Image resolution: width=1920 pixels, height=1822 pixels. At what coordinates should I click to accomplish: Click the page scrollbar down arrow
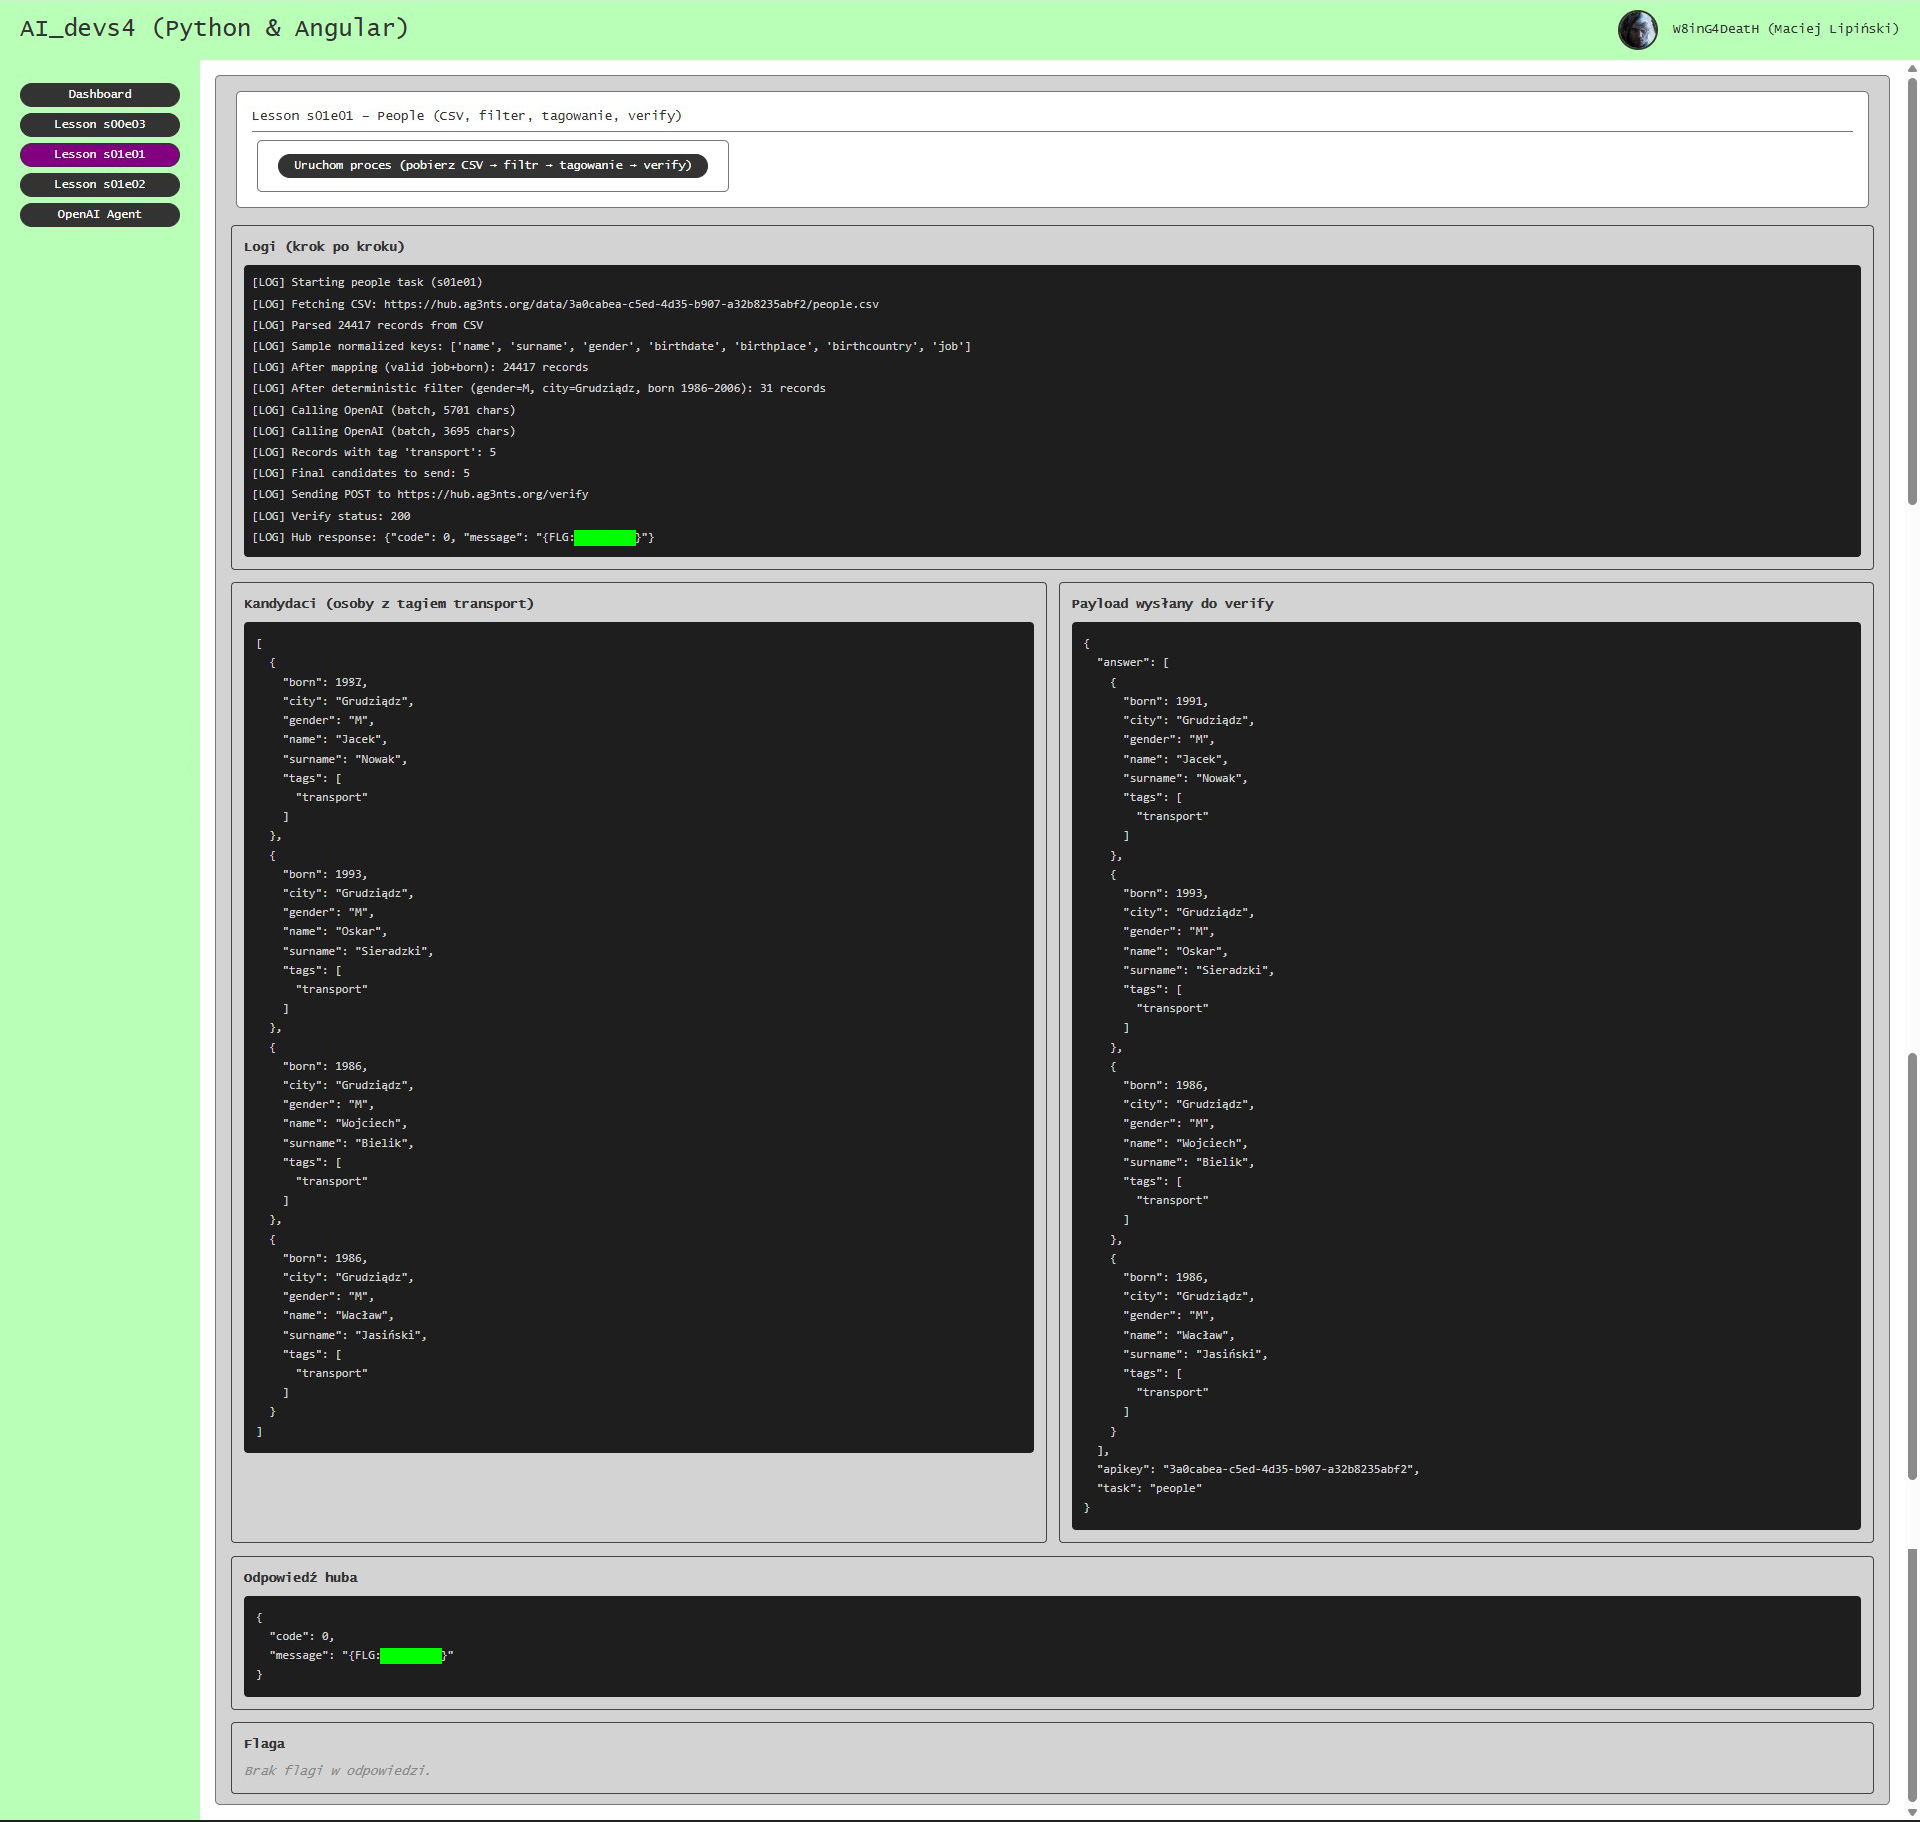(1912, 1812)
